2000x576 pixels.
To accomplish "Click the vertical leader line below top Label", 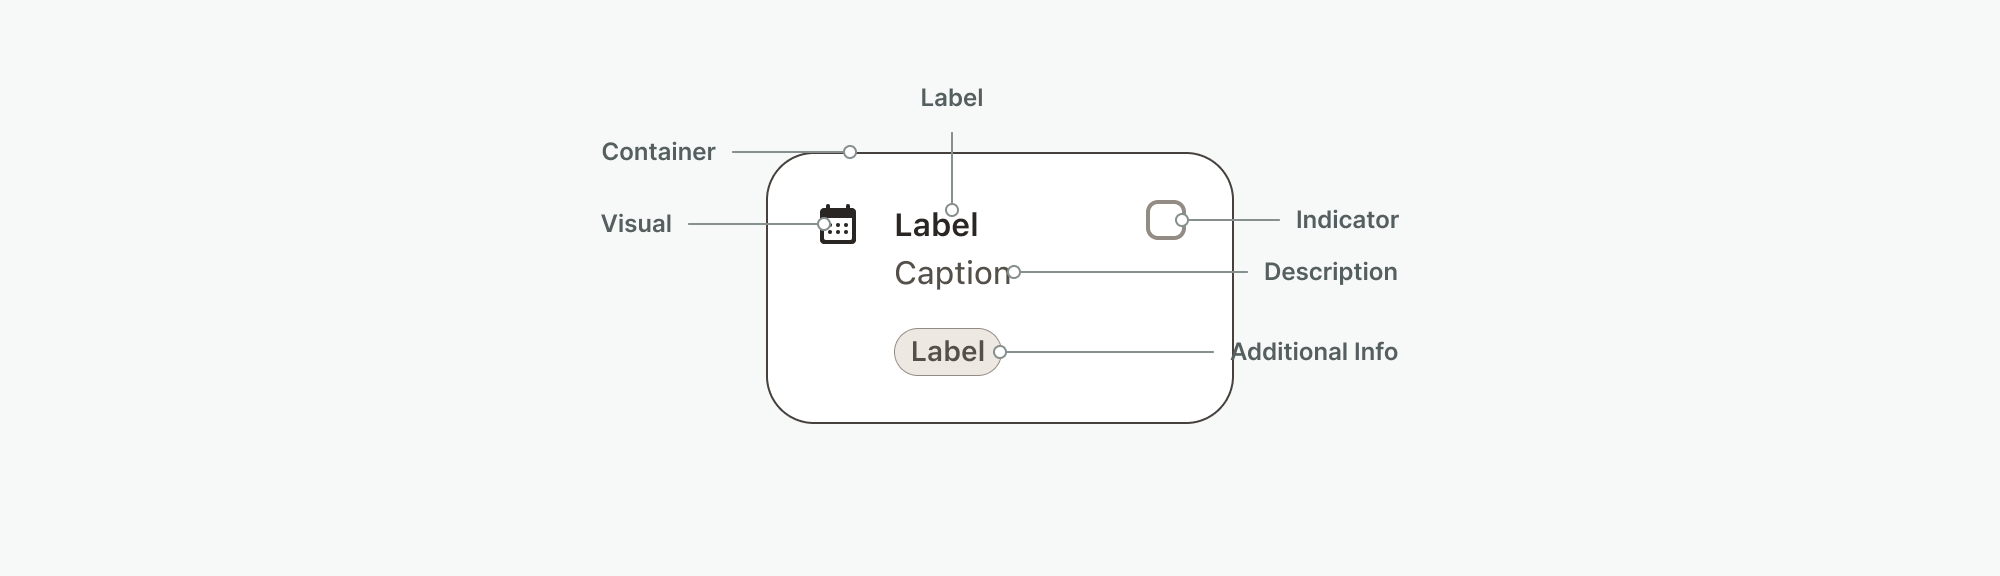I will [x=952, y=168].
